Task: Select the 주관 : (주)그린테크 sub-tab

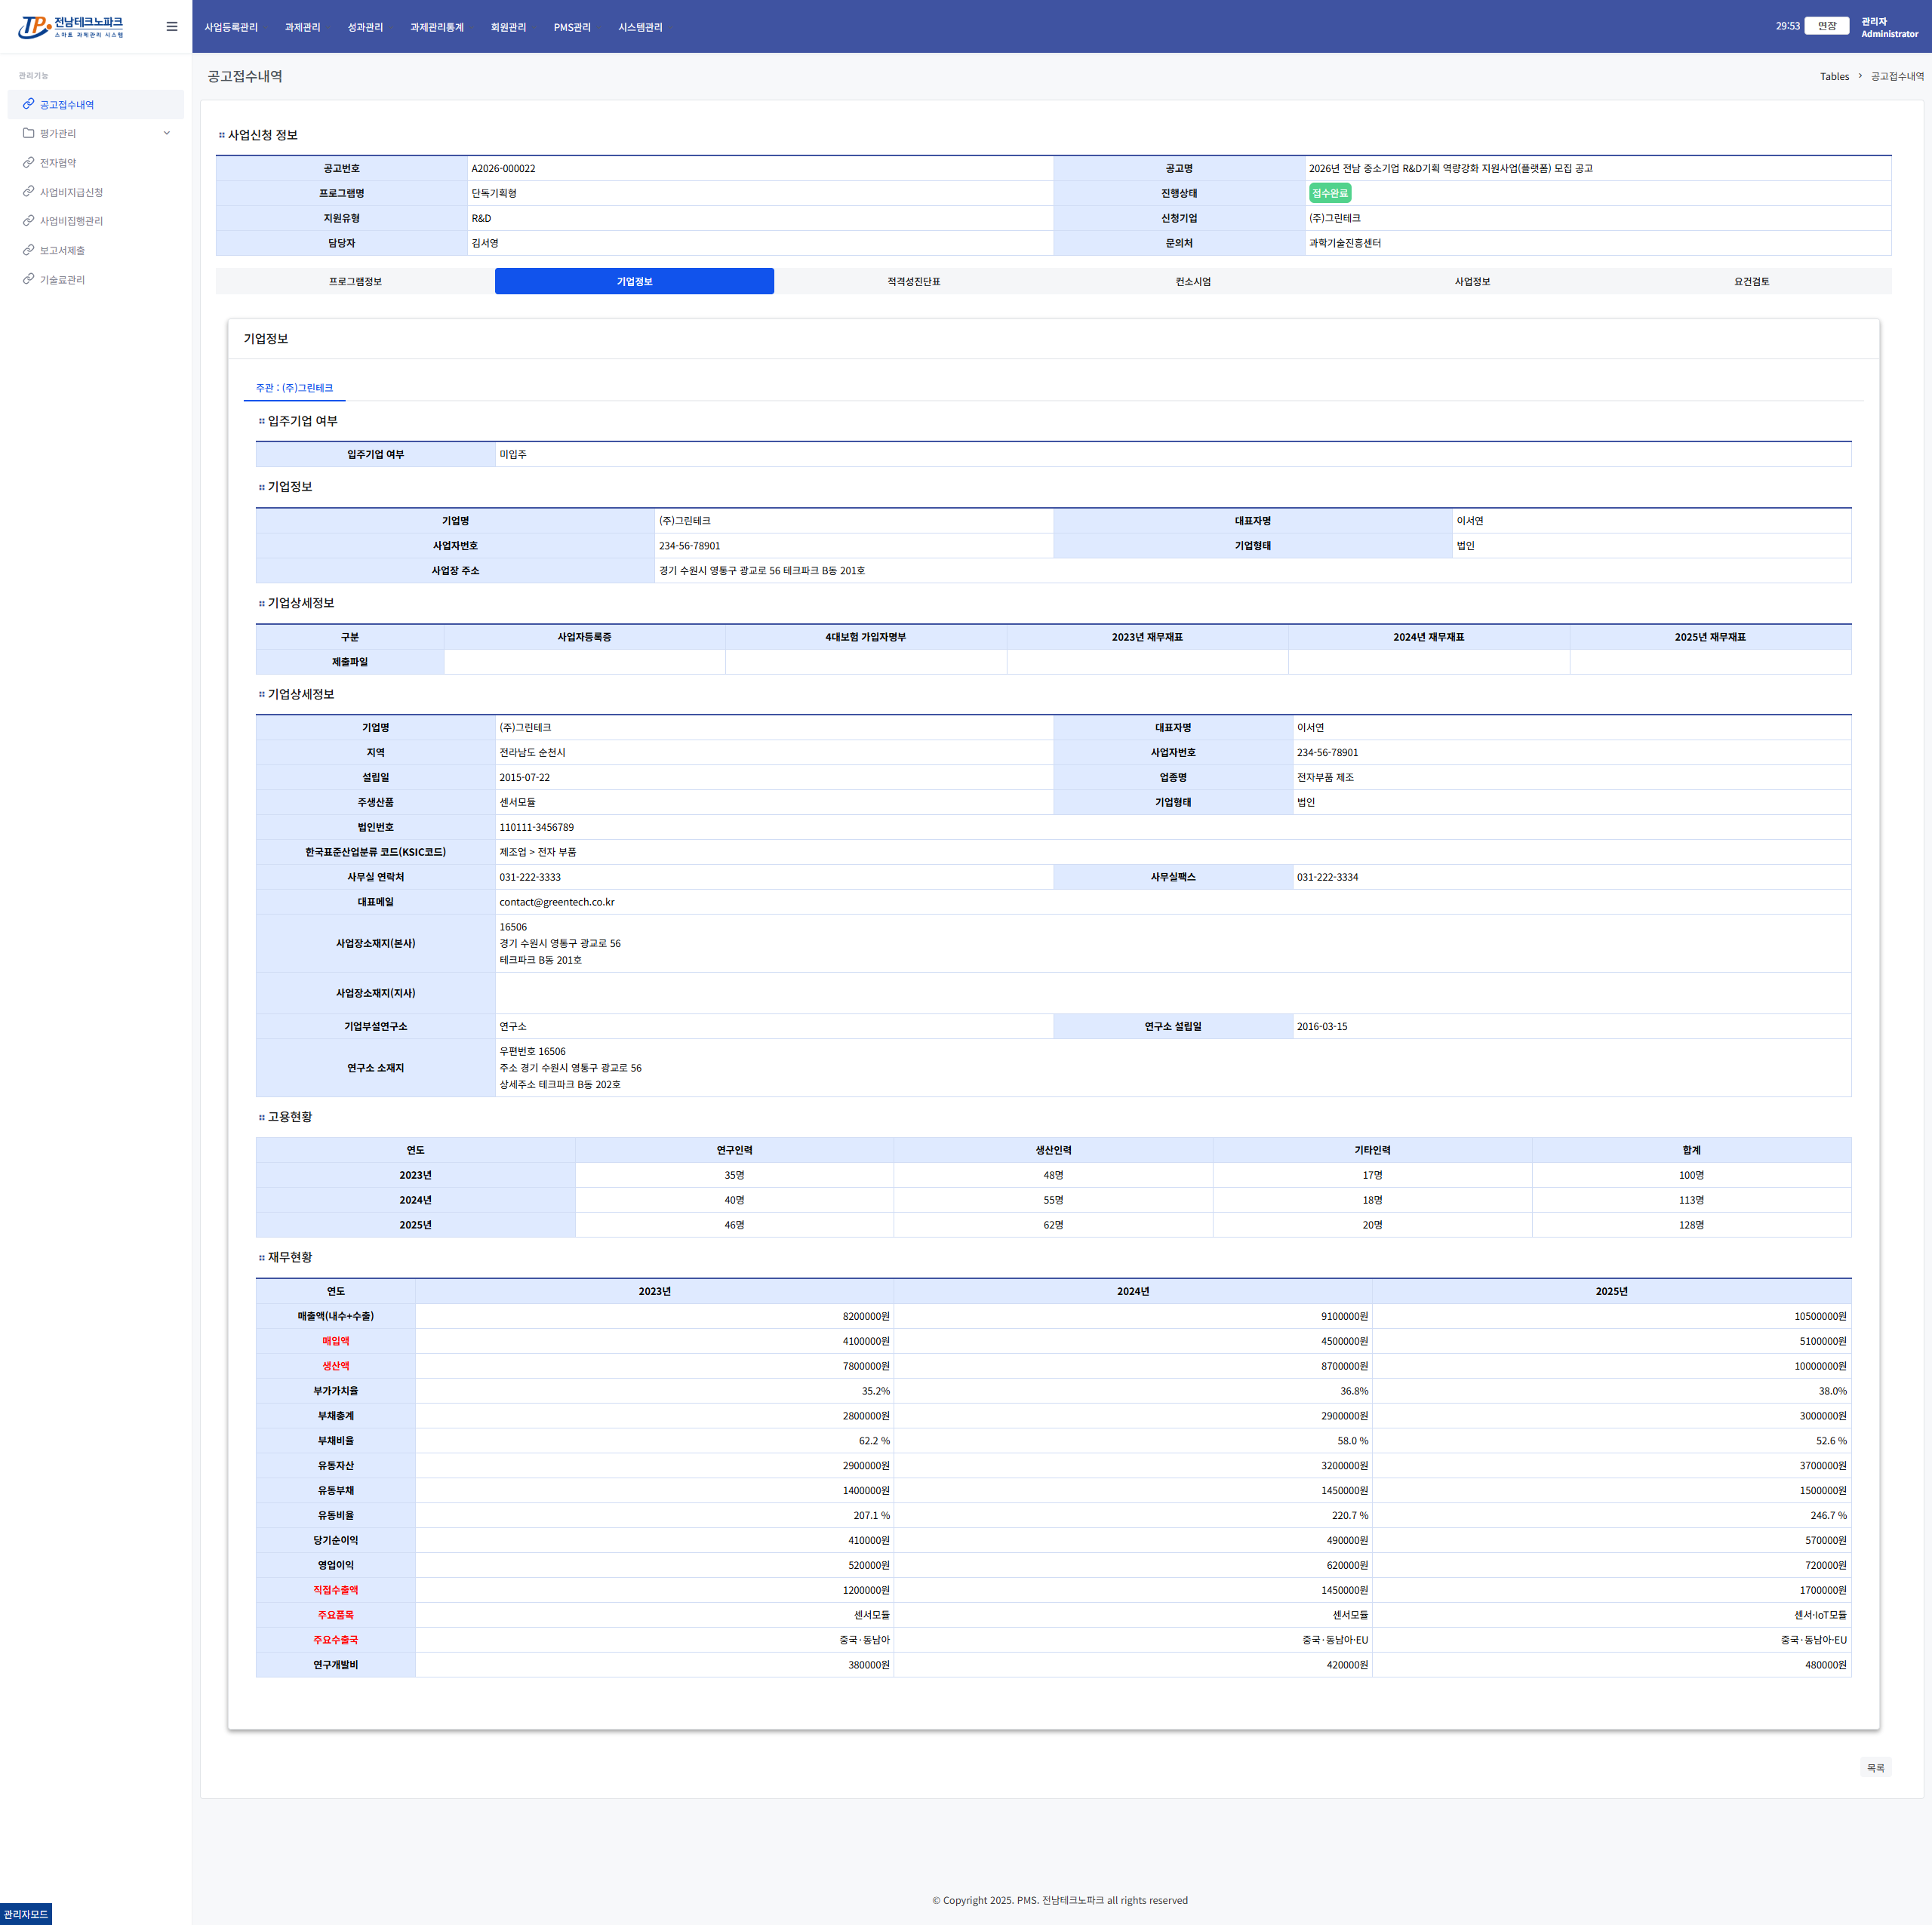Action: click(x=295, y=388)
